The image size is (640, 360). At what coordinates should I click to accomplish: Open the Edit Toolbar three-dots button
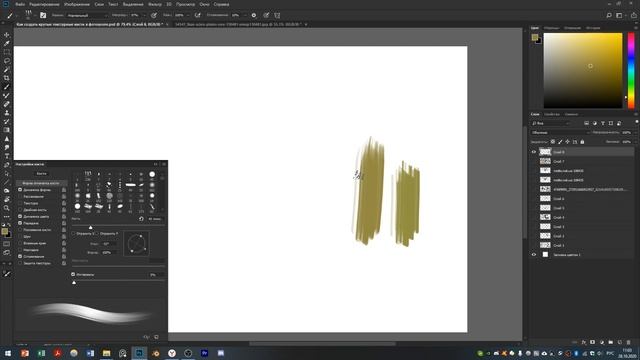click(7, 216)
